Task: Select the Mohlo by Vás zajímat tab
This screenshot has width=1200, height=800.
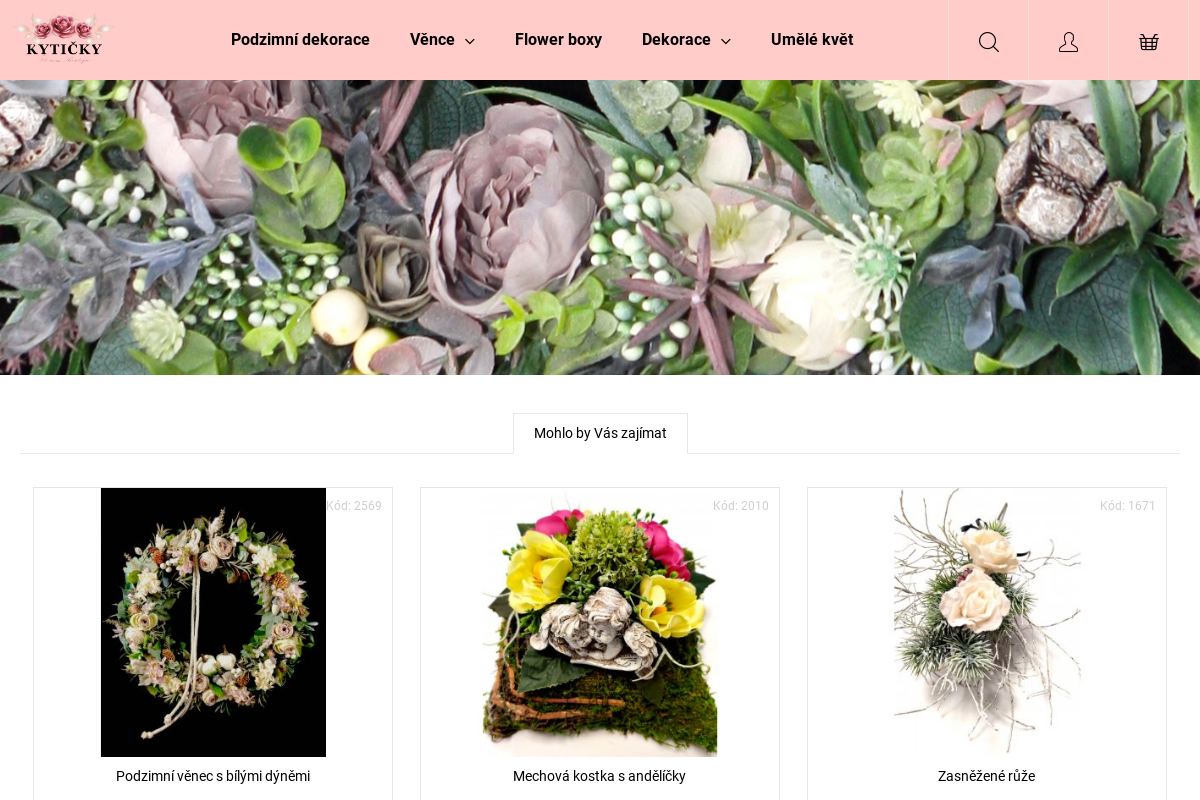Action: coord(600,433)
